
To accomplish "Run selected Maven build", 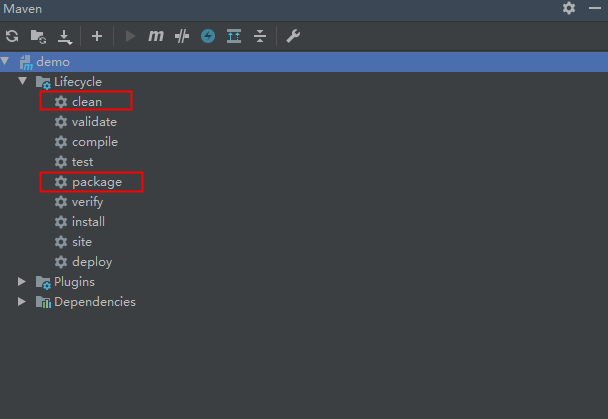I will 130,36.
